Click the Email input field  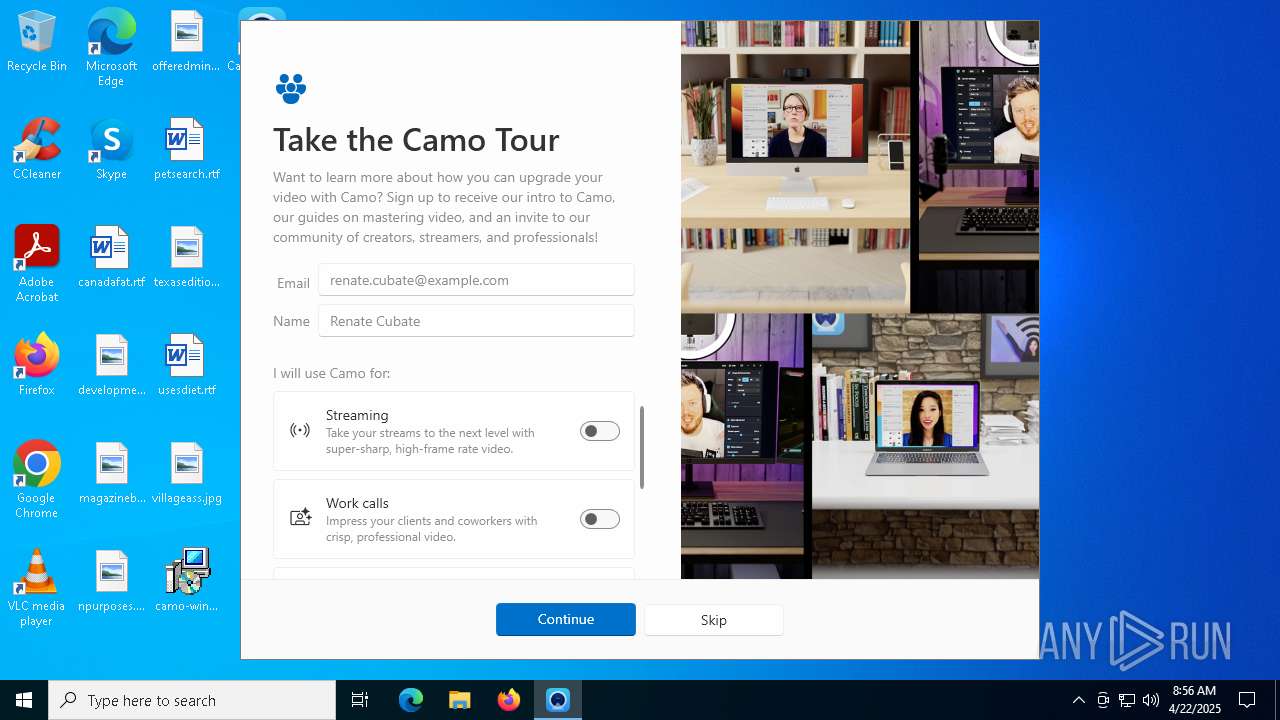pyautogui.click(x=476, y=280)
